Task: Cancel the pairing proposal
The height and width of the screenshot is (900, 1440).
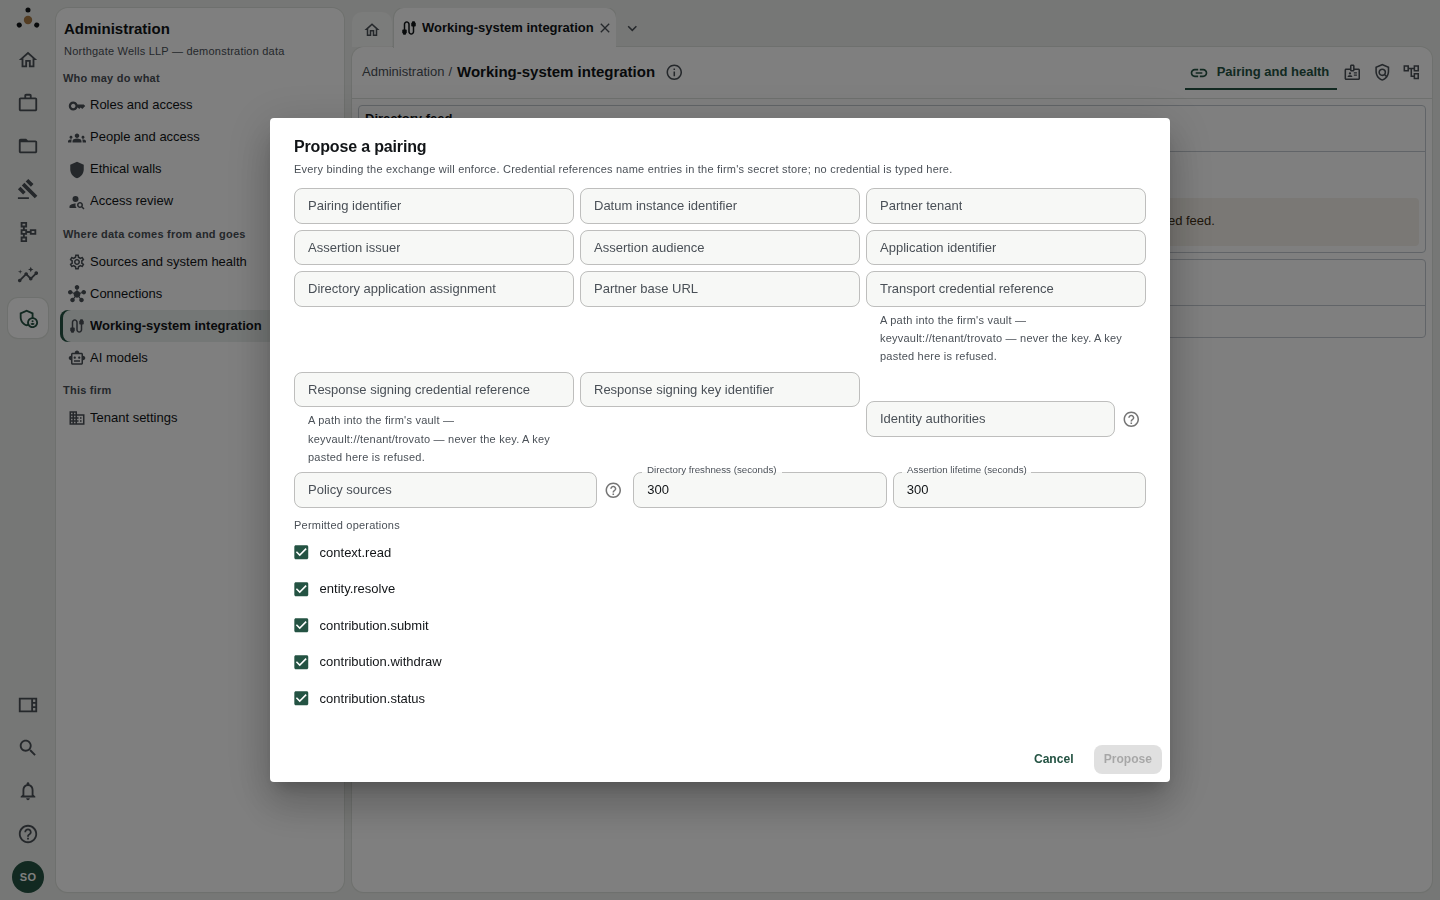Action: [1053, 759]
